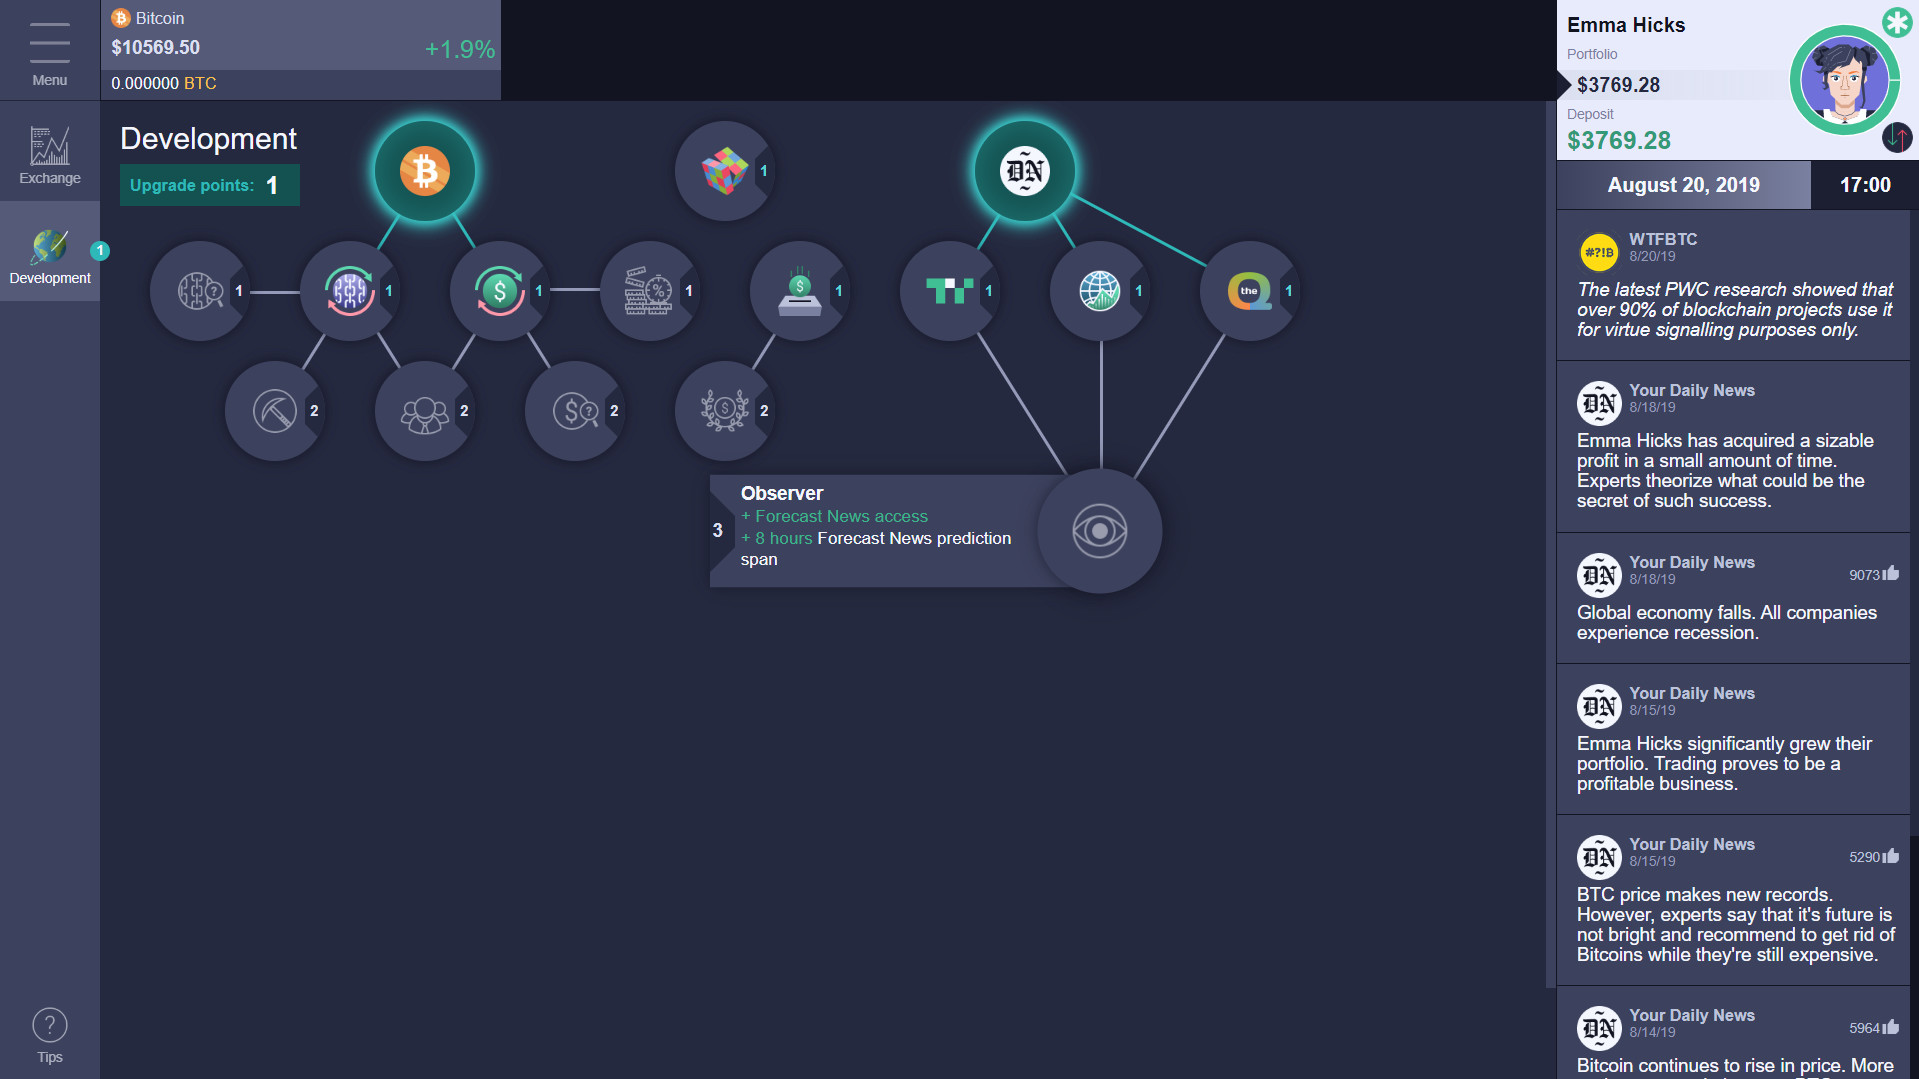Click the blockchain question-mark skill node
The height and width of the screenshot is (1079, 1919).
pos(199,291)
